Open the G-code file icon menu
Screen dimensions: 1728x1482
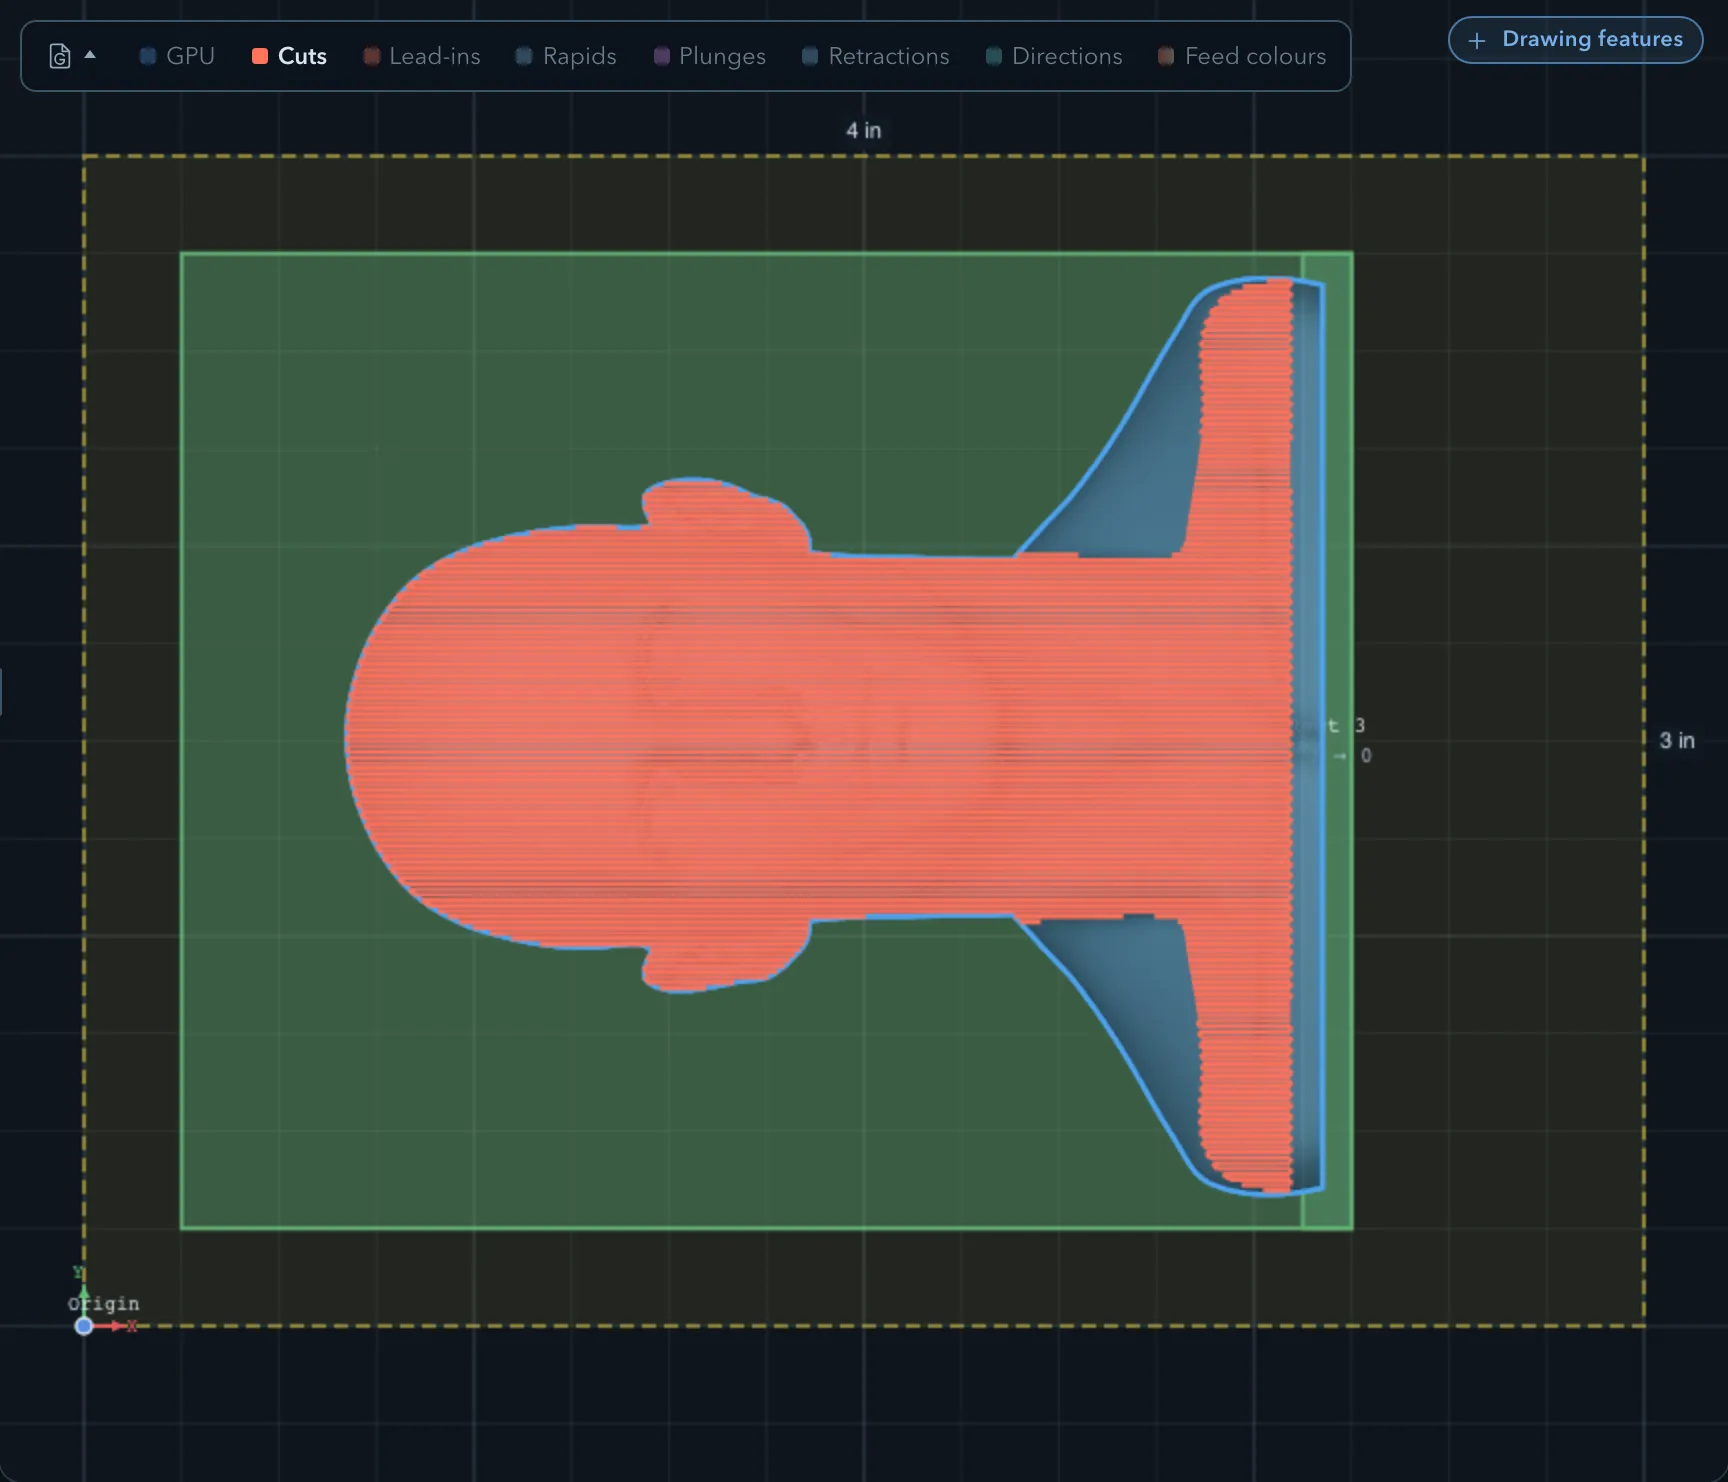click(x=60, y=56)
